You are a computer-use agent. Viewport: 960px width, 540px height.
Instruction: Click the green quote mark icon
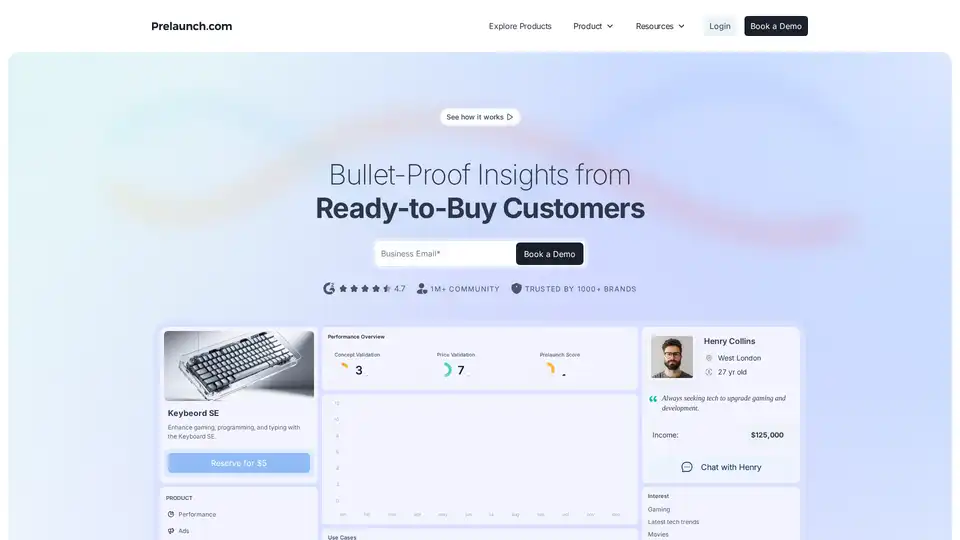point(653,399)
